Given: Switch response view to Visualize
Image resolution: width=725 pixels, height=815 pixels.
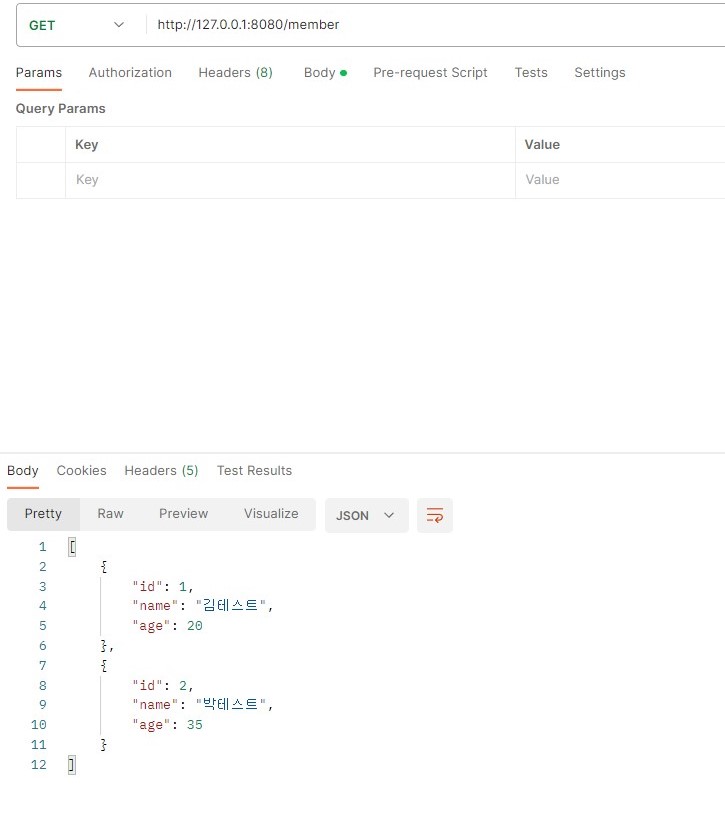Looking at the screenshot, I should pyautogui.click(x=271, y=514).
